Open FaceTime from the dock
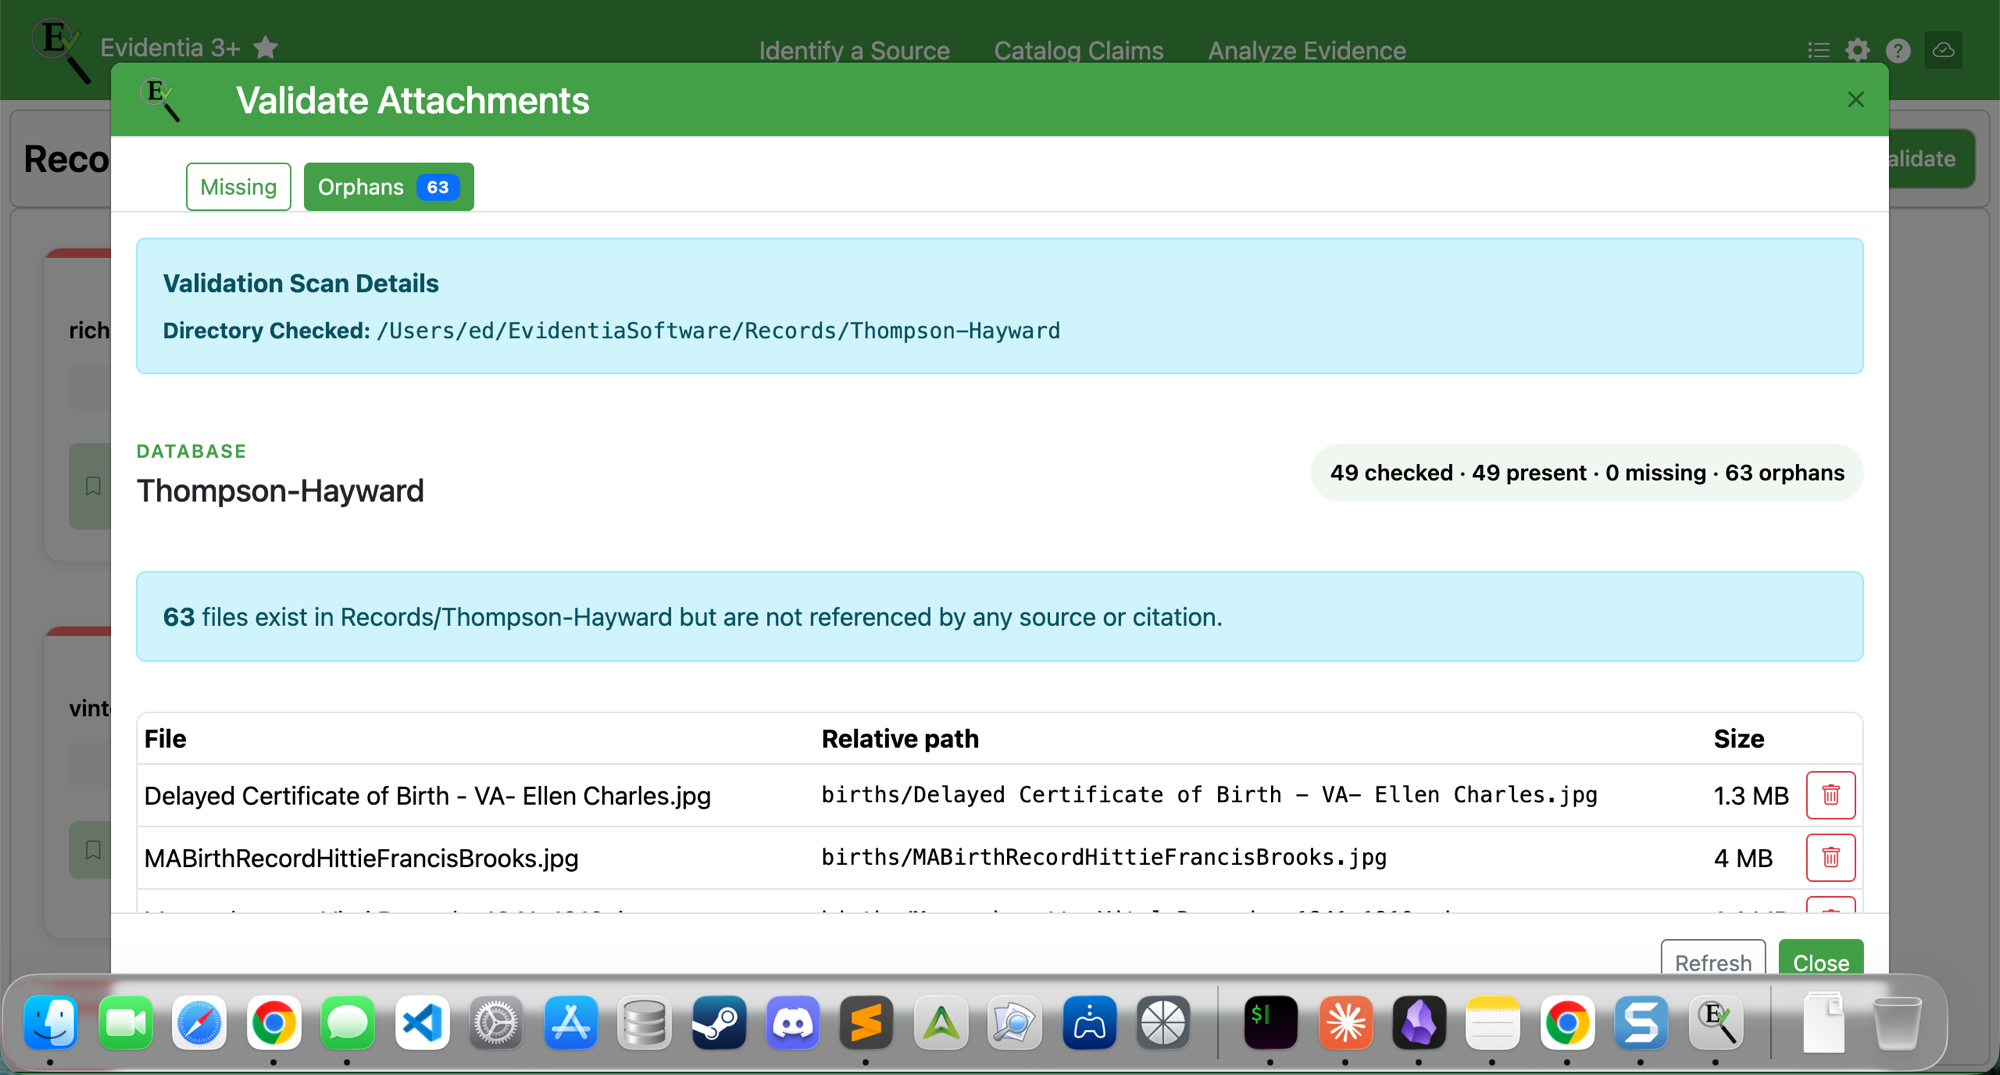 point(125,1022)
